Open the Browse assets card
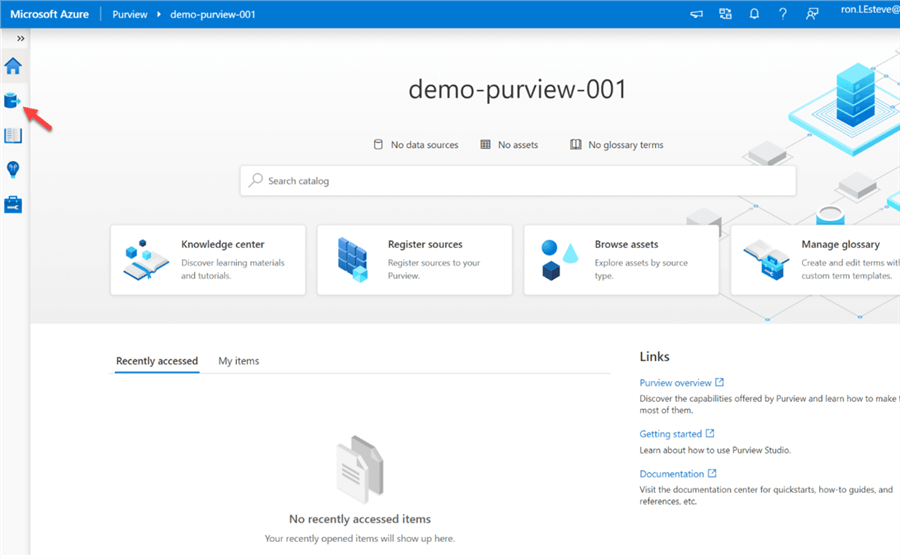This screenshot has width=900, height=559. 621,260
